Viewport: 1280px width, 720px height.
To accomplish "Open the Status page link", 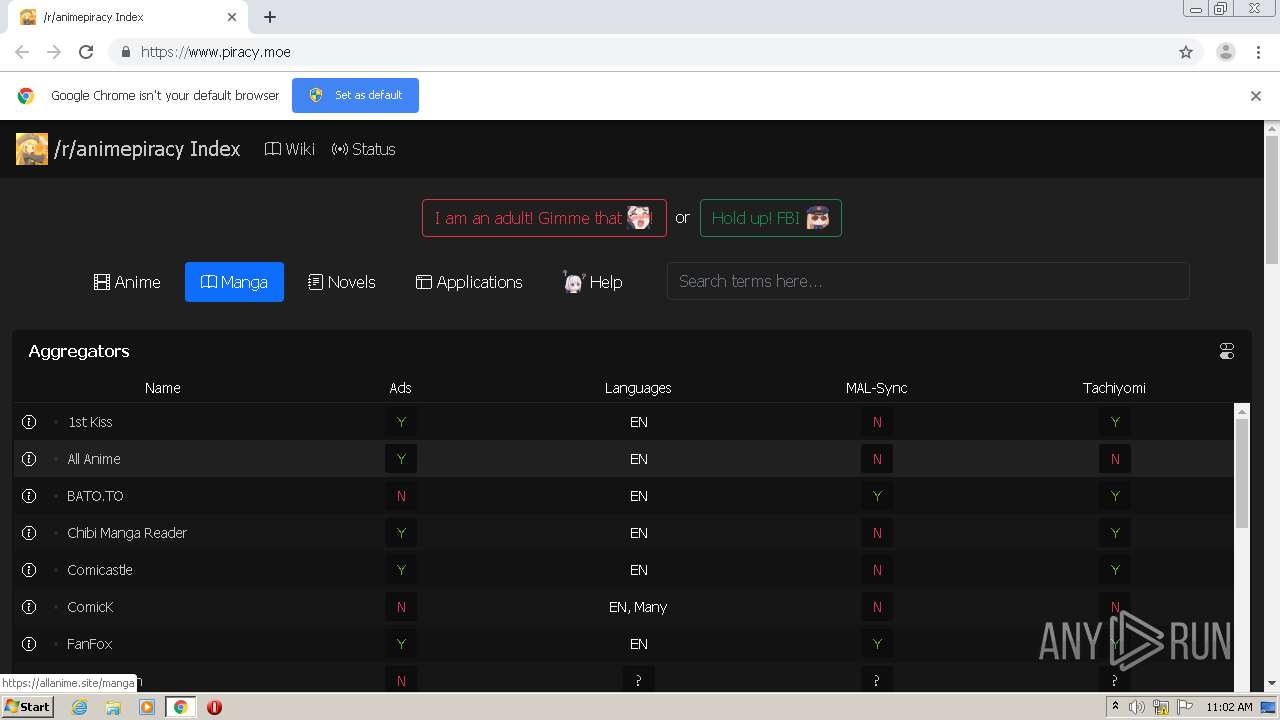I will pyautogui.click(x=364, y=149).
